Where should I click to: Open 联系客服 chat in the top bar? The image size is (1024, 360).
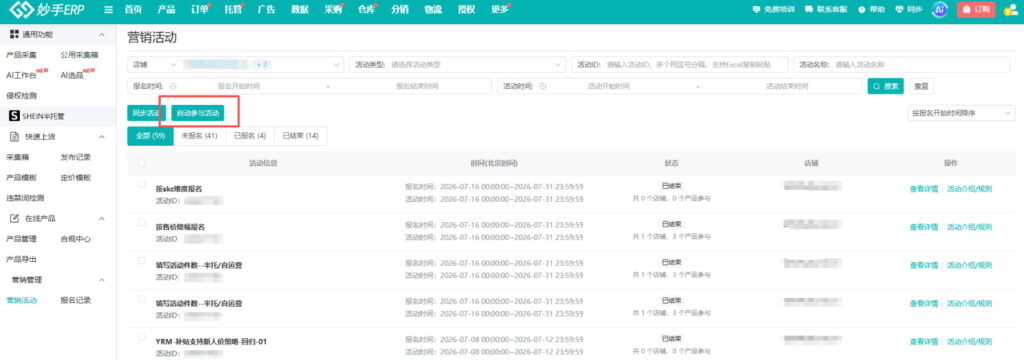[x=826, y=10]
